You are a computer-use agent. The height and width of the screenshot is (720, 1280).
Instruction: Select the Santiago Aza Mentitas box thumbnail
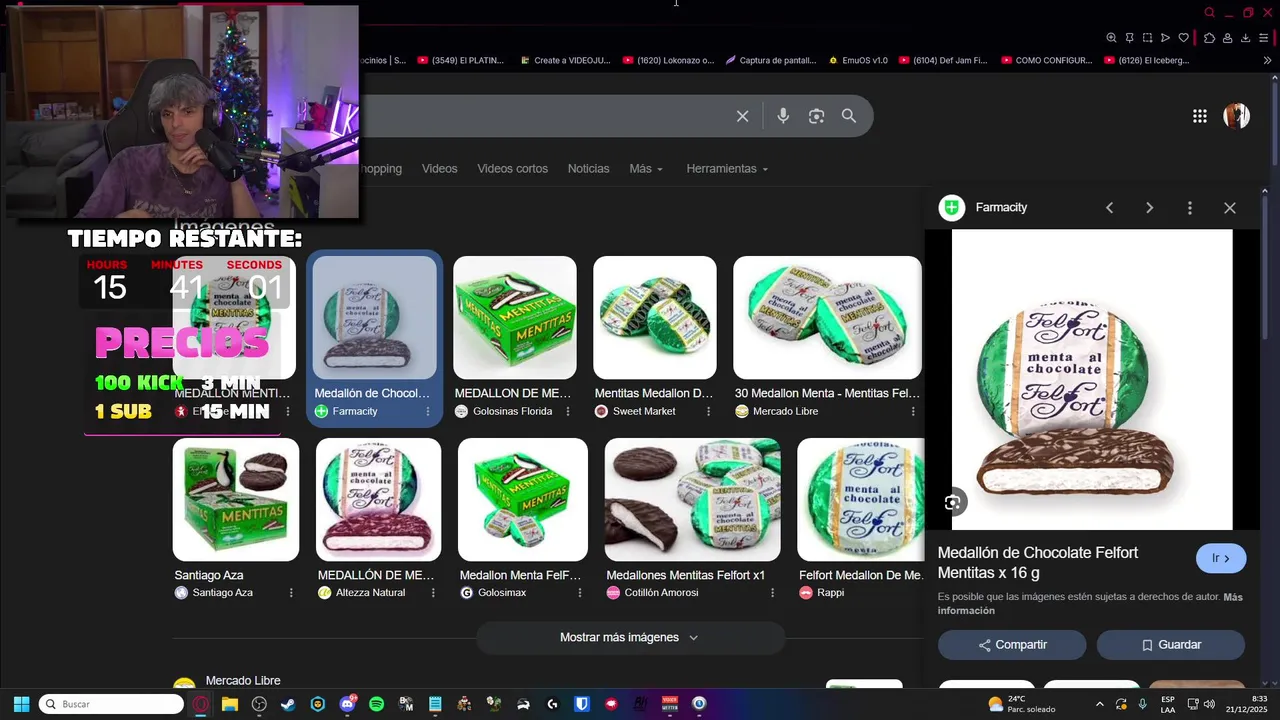coord(236,499)
